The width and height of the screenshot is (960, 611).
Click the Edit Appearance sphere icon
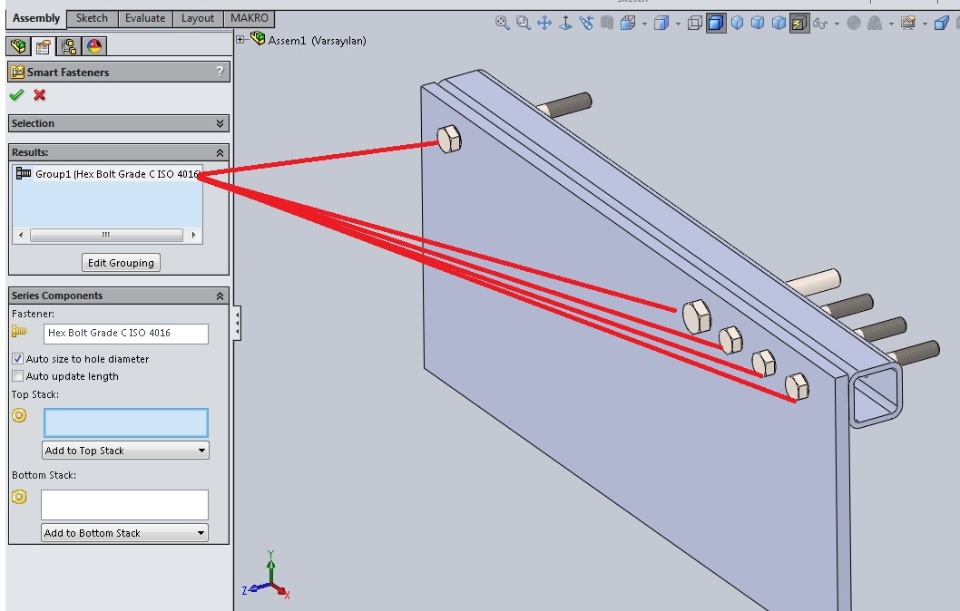tap(853, 23)
